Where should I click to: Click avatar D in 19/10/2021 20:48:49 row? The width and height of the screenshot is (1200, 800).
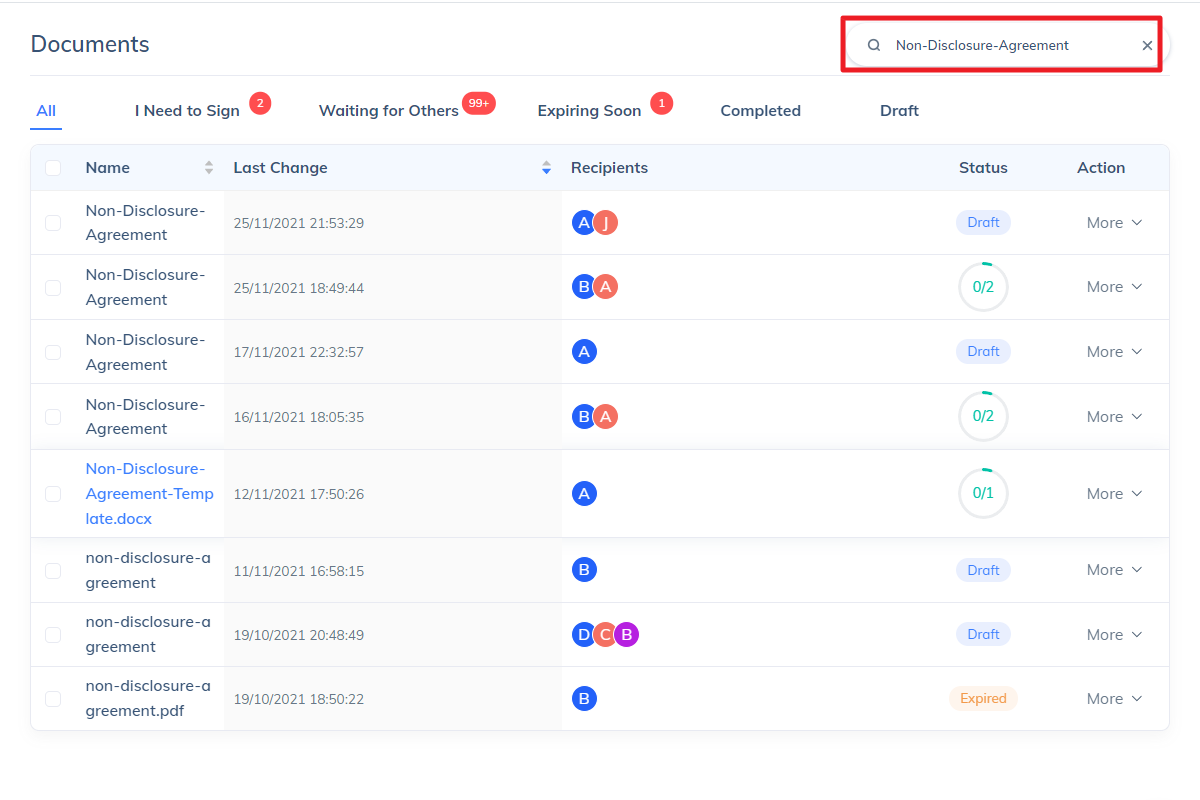585,634
